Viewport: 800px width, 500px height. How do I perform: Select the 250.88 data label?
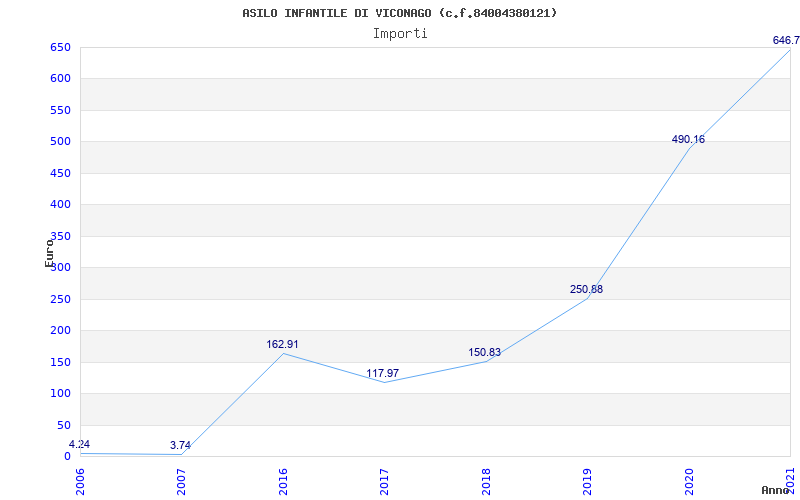(x=586, y=289)
